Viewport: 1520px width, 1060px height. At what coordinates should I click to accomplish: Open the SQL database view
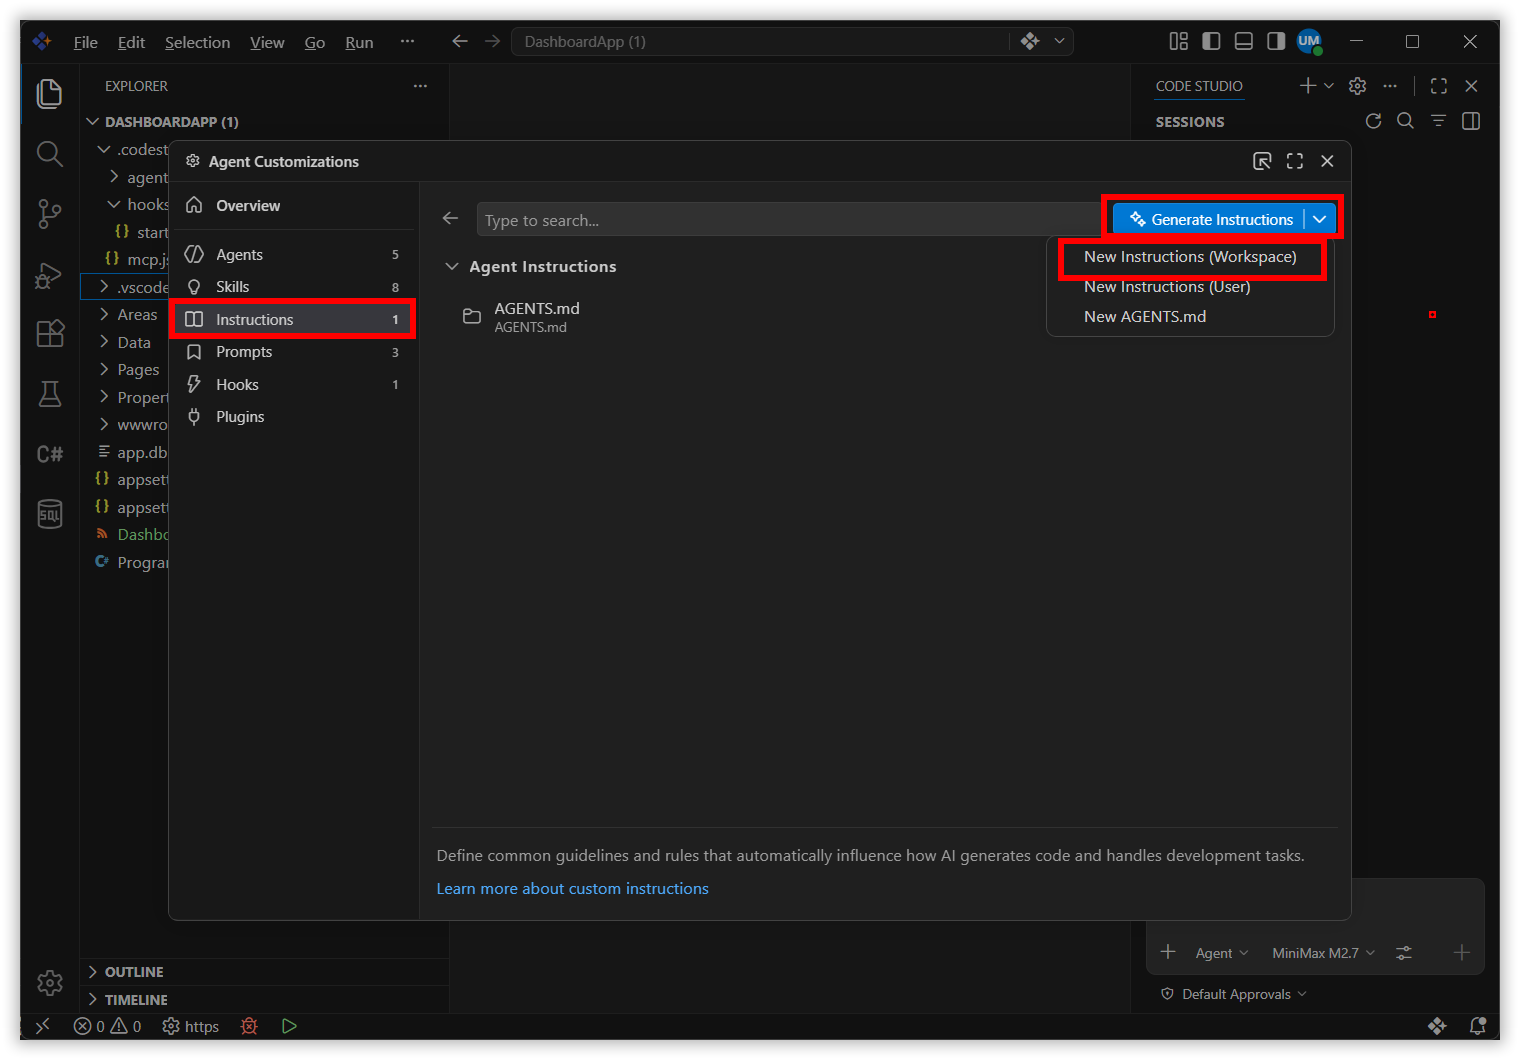[x=49, y=514]
